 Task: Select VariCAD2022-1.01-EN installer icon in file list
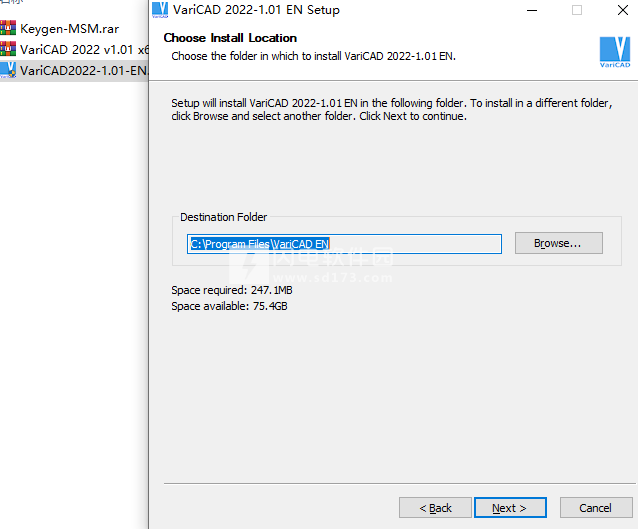(8, 70)
